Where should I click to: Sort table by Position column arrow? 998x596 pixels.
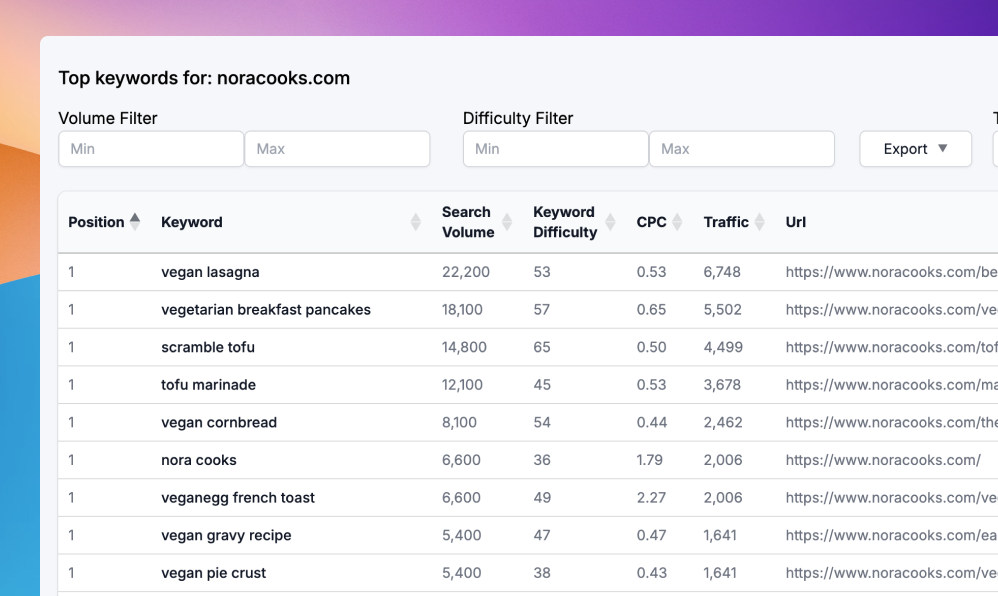[135, 222]
